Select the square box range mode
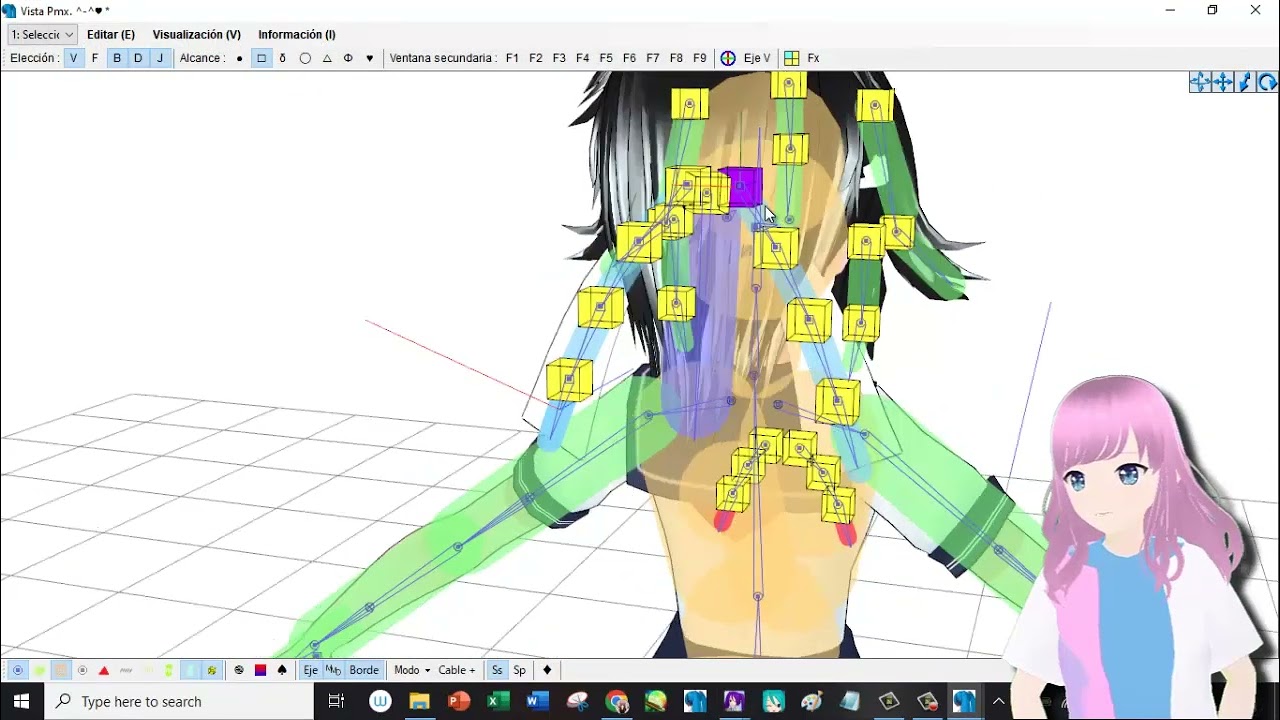This screenshot has height=720, width=1280. click(x=262, y=58)
